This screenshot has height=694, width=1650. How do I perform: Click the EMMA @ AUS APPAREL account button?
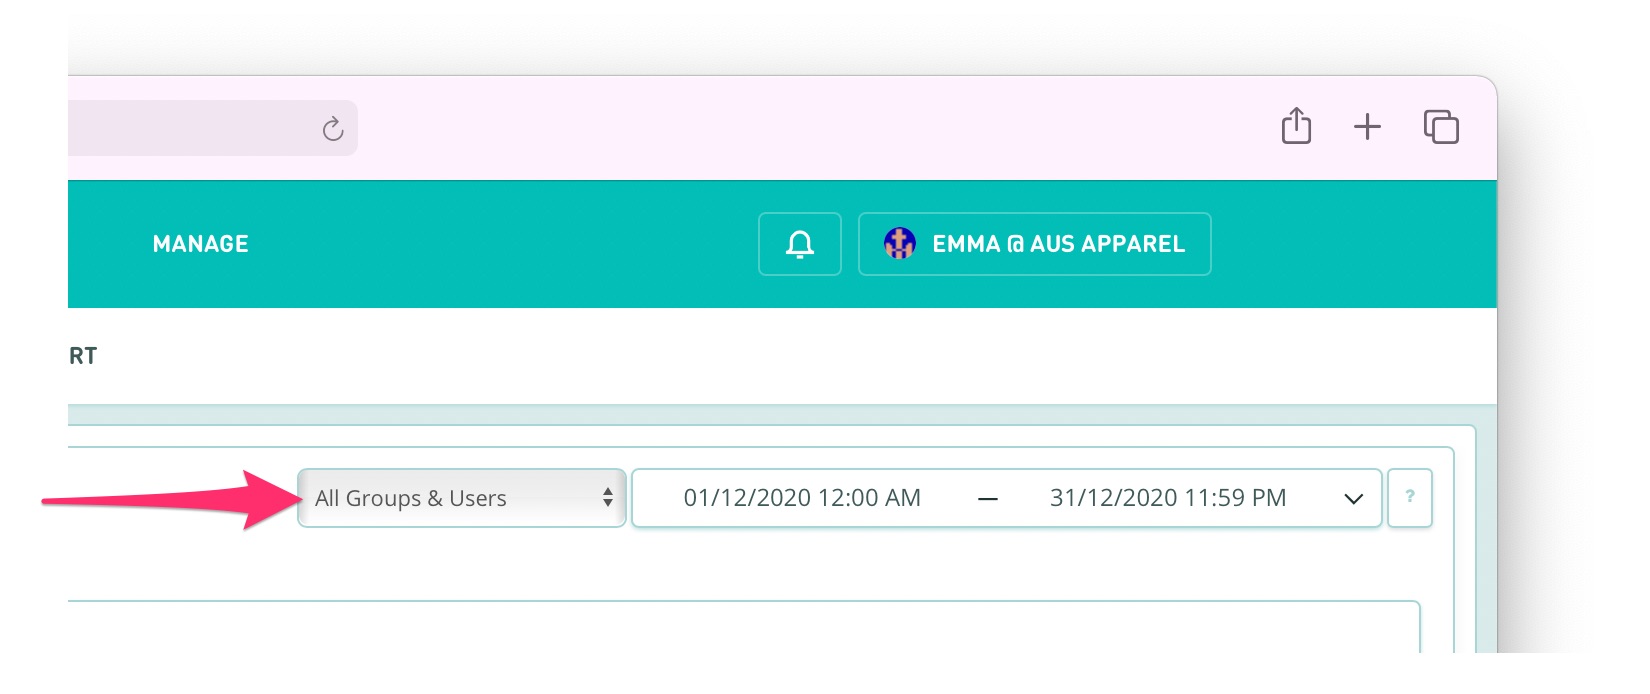(x=1034, y=243)
